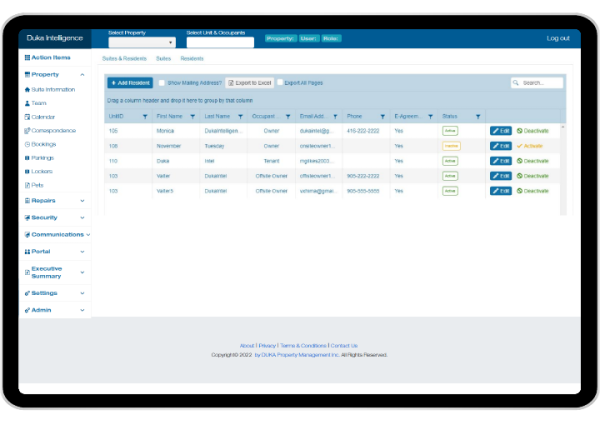600x425 pixels.
Task: Click the Select Unit & Occupants field
Action: click(x=220, y=42)
